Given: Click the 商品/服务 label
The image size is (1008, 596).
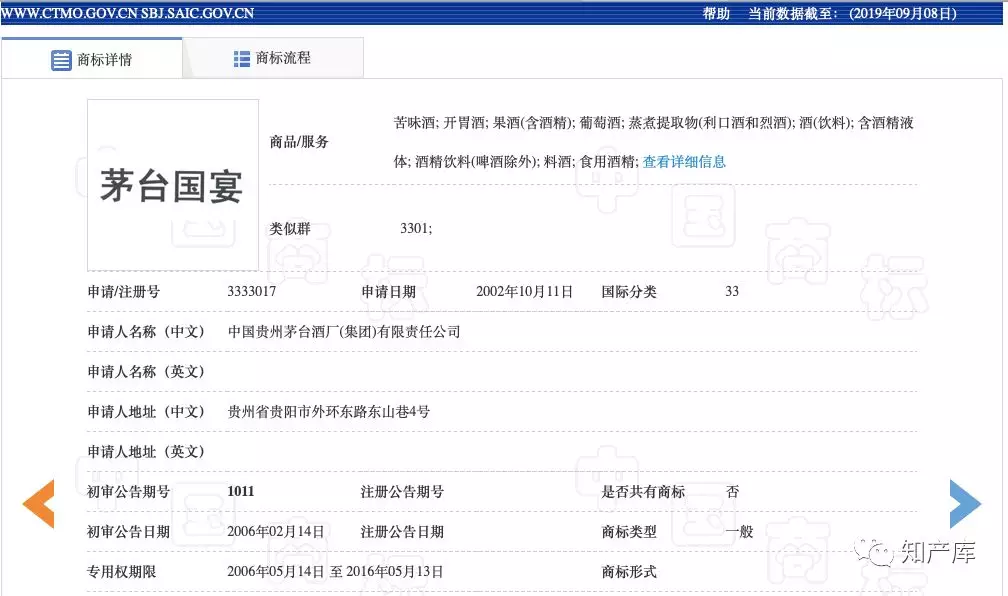Looking at the screenshot, I should coord(299,142).
